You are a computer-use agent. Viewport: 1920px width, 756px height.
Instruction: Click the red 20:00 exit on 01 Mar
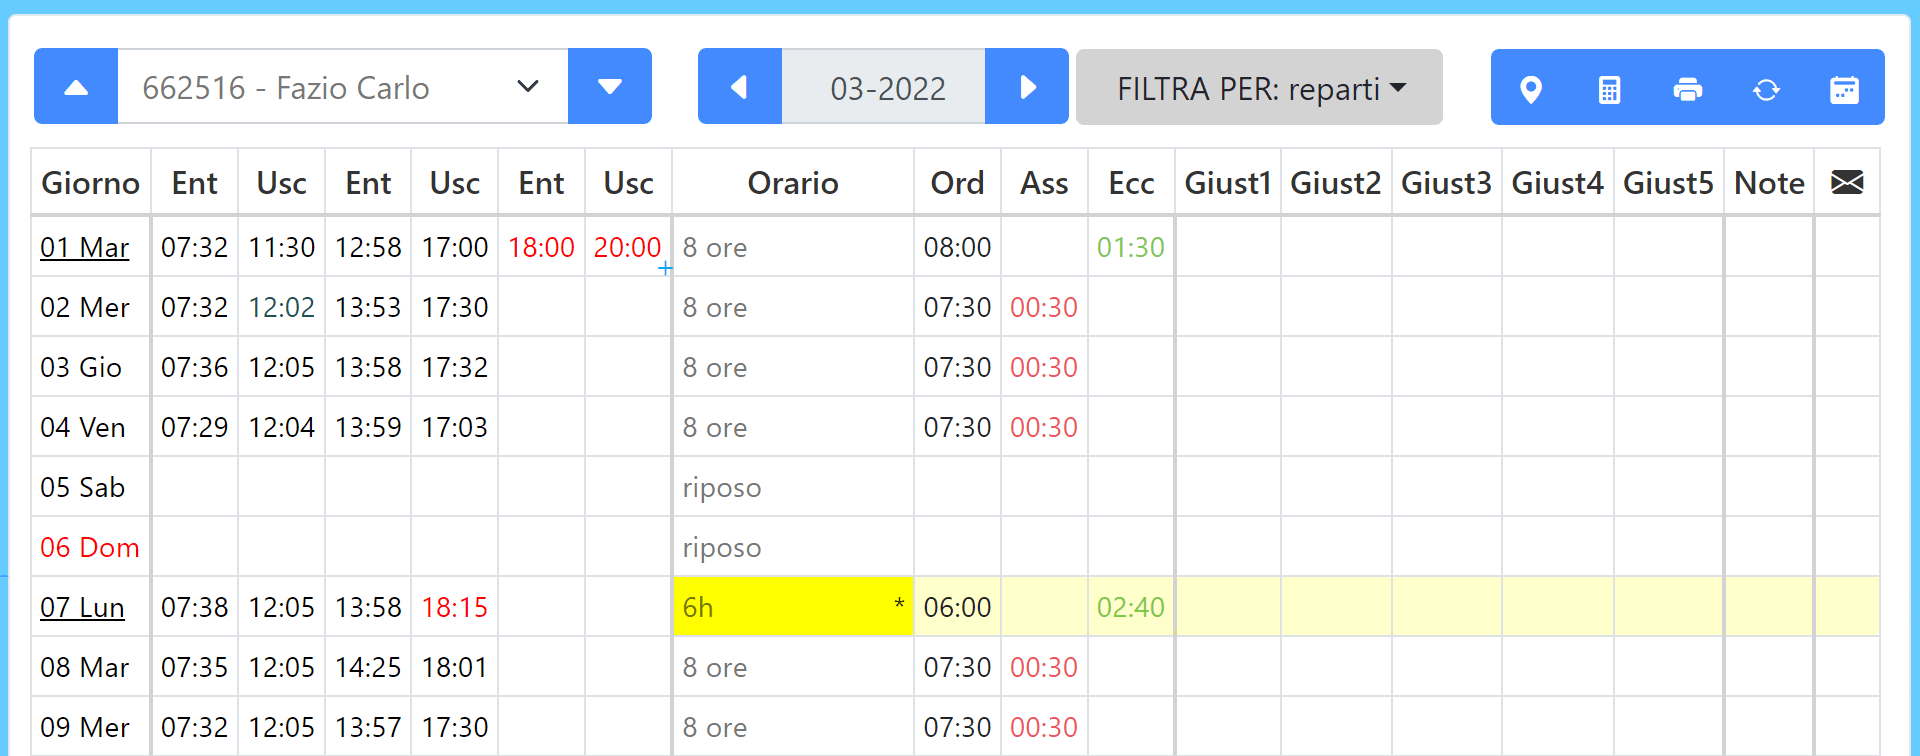pos(627,247)
